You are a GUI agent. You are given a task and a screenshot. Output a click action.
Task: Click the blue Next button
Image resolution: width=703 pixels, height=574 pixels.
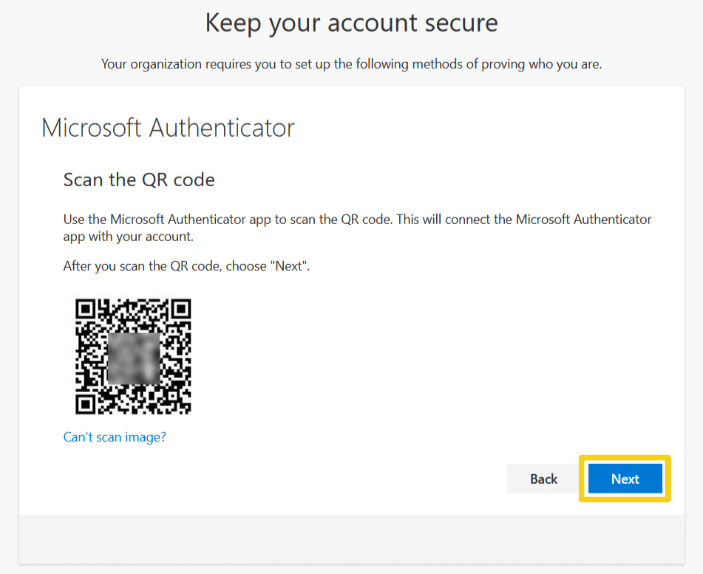(625, 478)
